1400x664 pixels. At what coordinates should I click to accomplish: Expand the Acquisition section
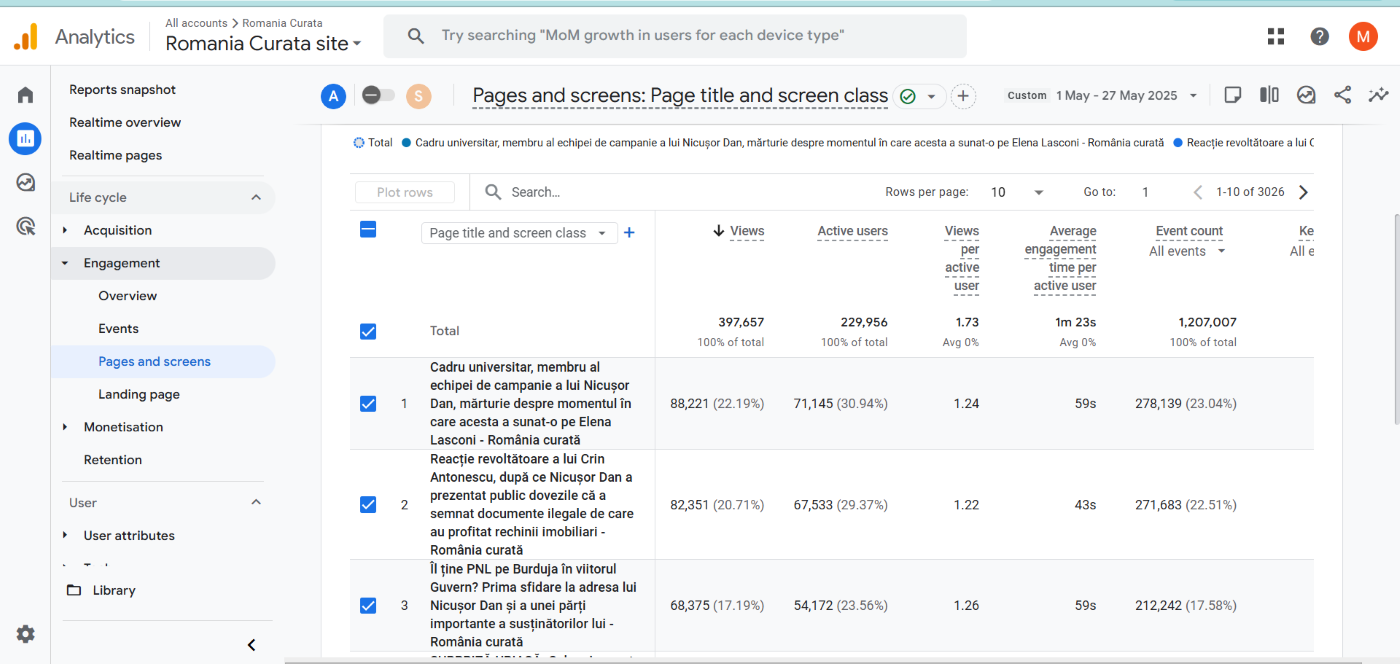click(x=117, y=230)
